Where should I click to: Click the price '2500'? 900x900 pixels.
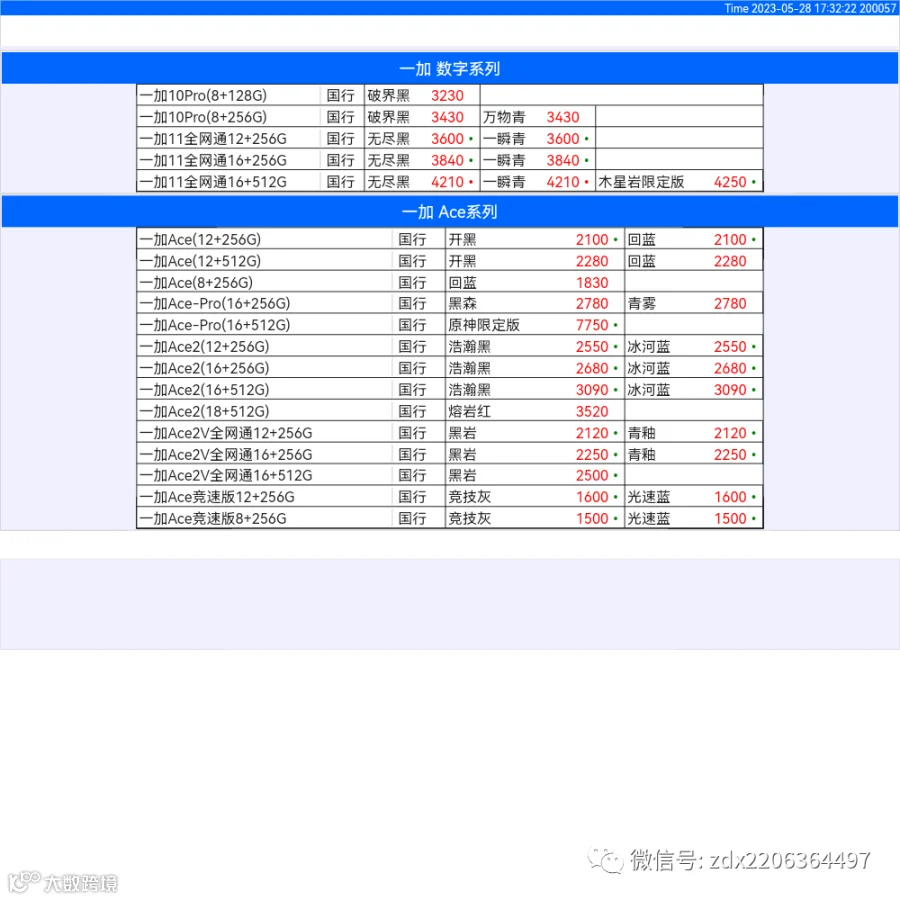(x=592, y=475)
